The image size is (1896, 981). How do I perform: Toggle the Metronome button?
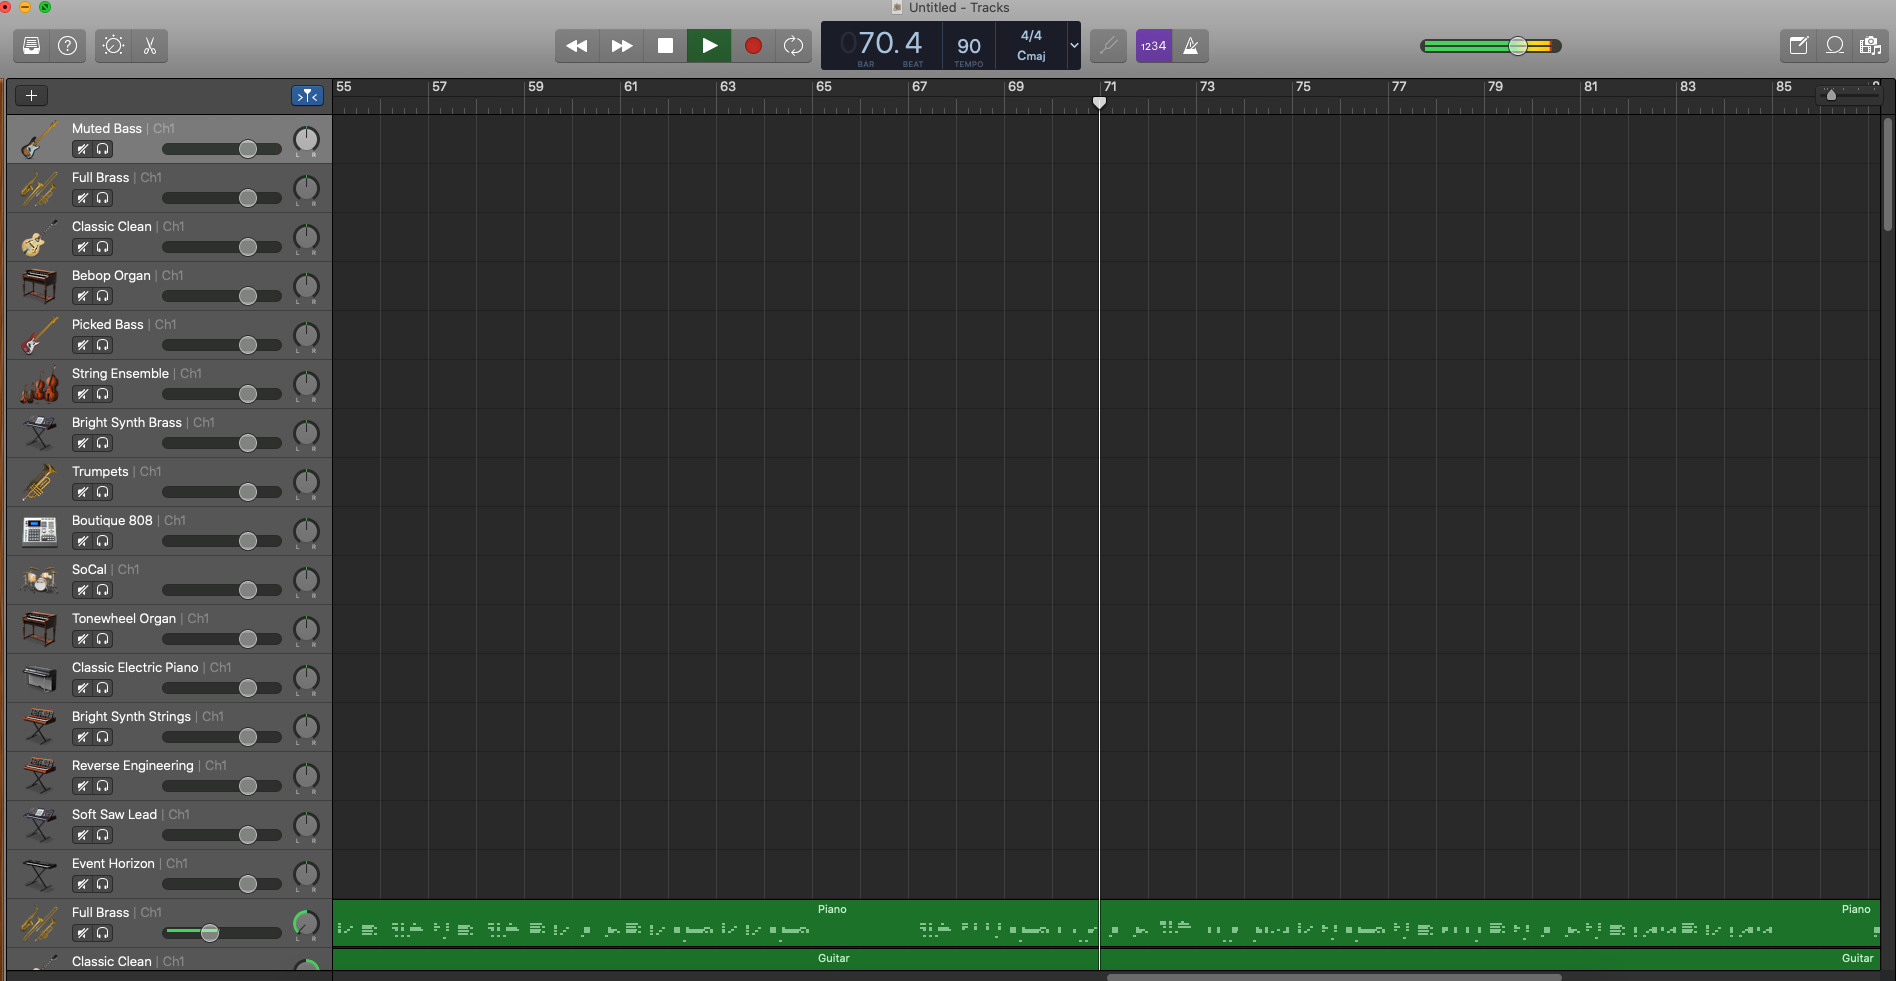tap(1191, 46)
